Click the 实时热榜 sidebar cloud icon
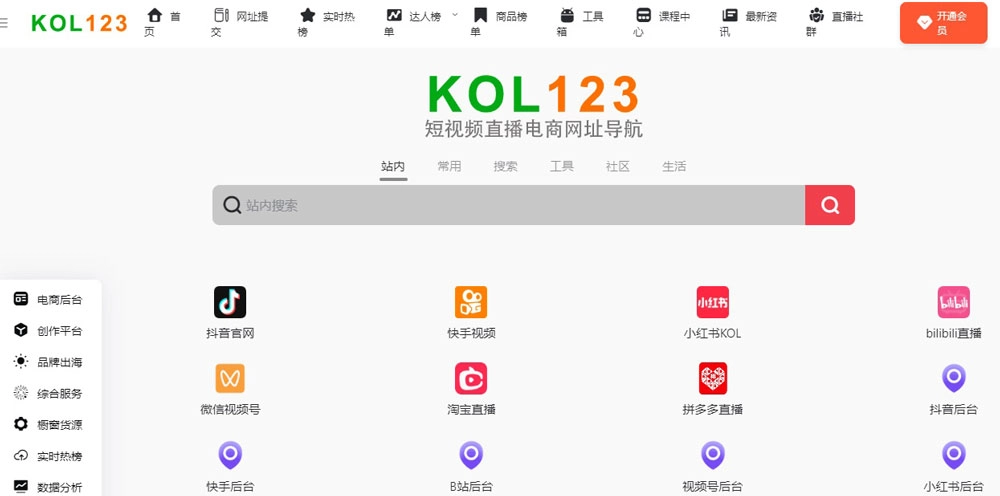The width and height of the screenshot is (1000, 496). [21, 456]
